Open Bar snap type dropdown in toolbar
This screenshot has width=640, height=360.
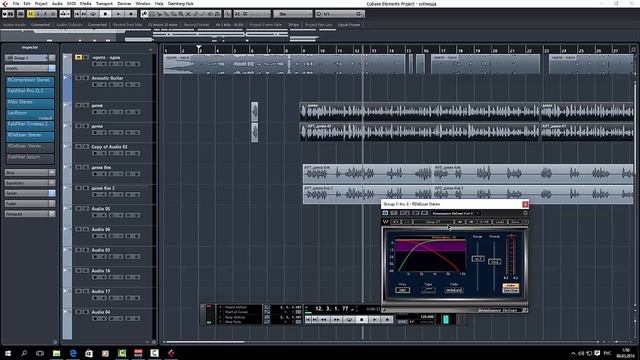click(x=293, y=14)
